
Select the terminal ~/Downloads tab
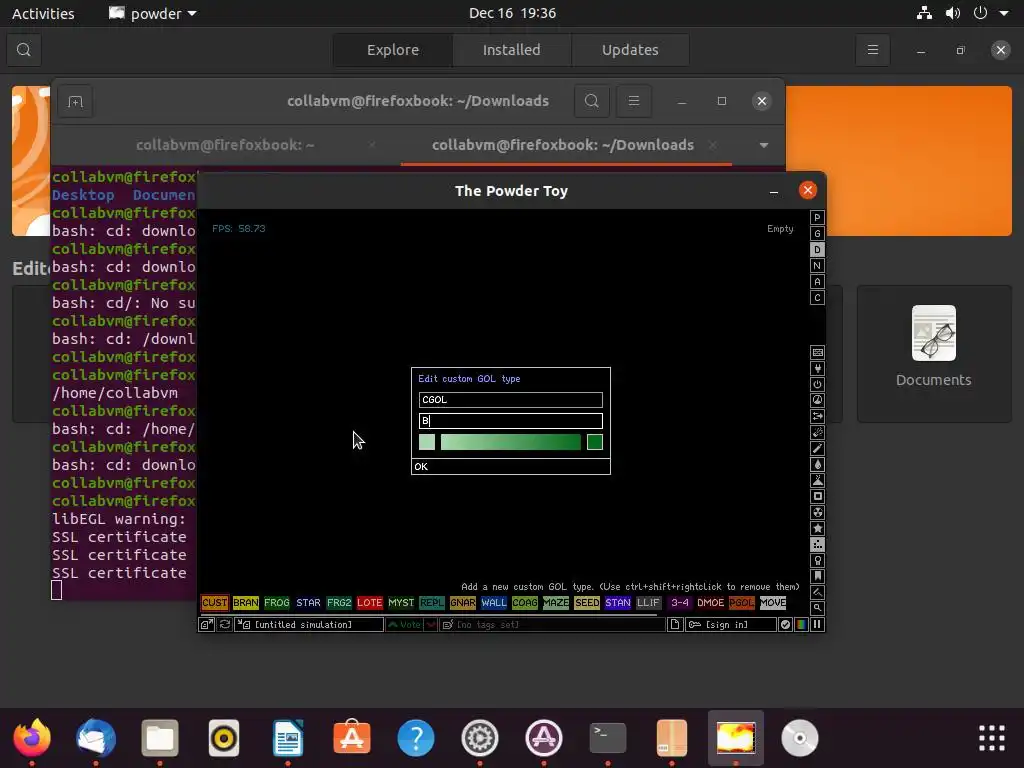[563, 145]
